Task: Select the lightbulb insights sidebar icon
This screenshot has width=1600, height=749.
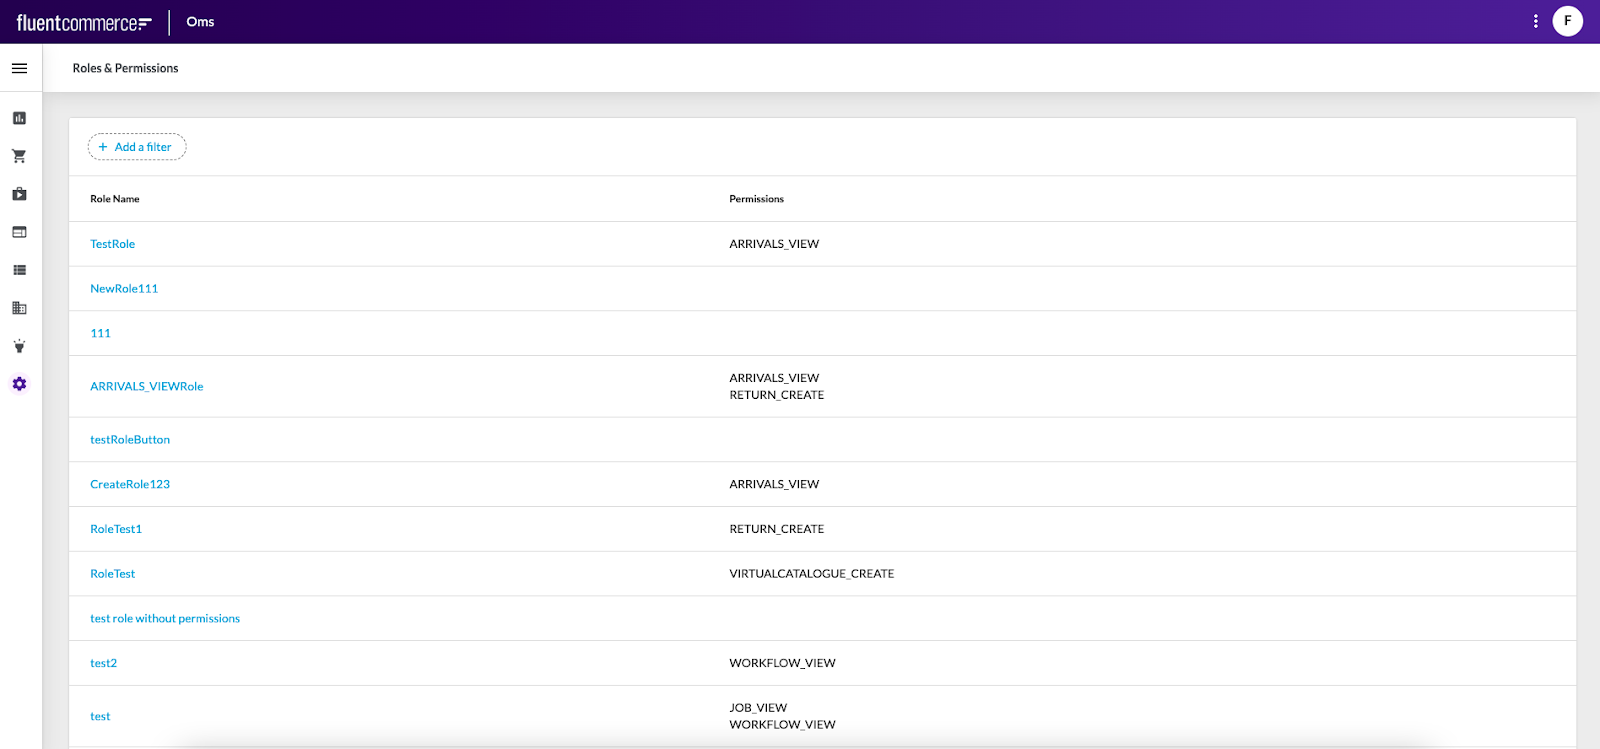Action: tap(19, 346)
